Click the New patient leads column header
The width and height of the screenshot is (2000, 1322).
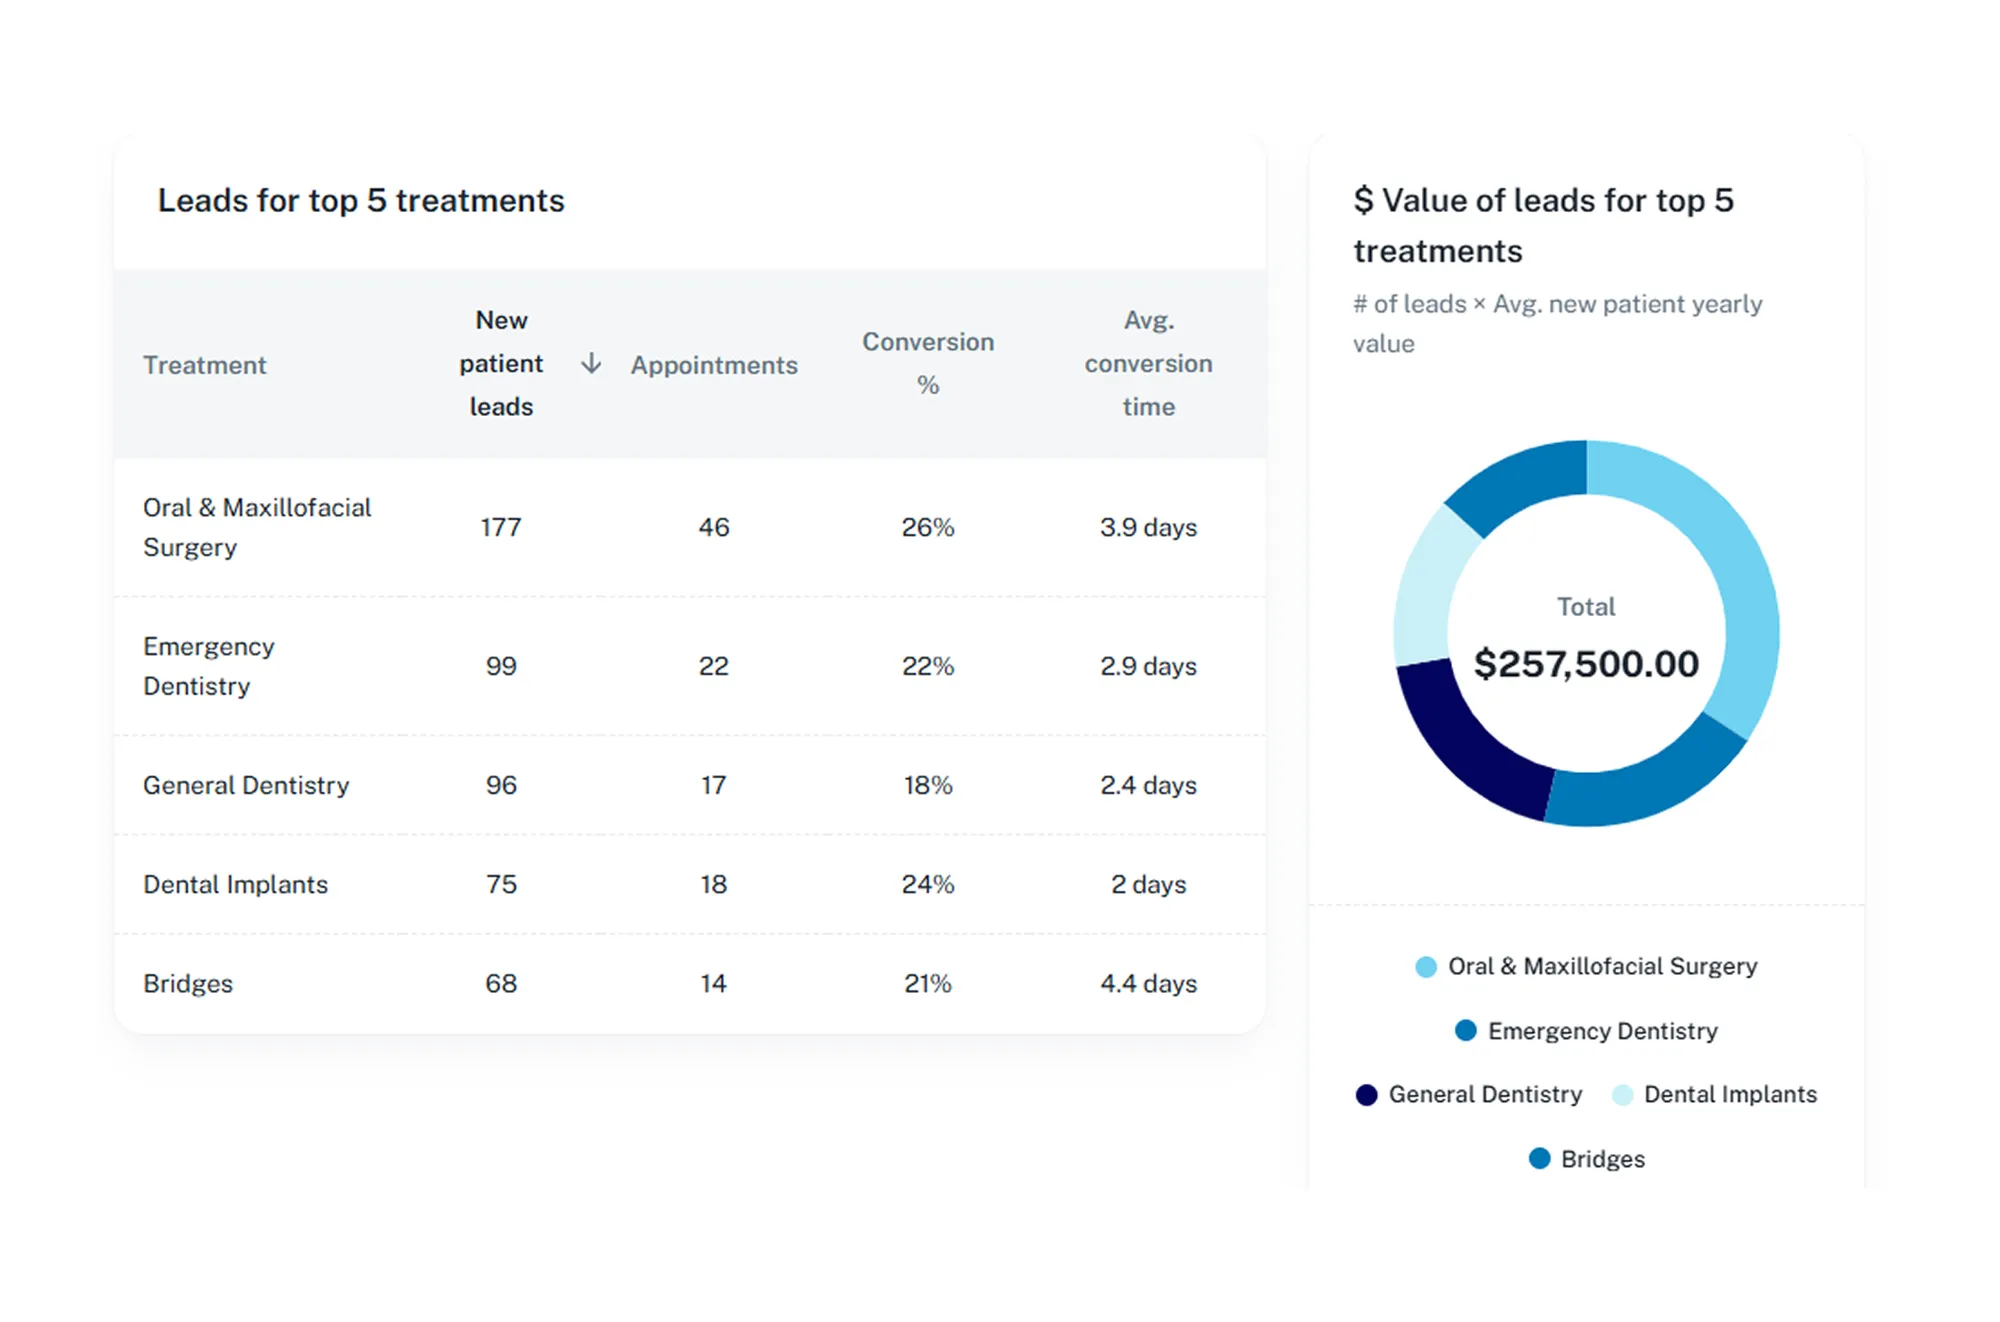501,363
